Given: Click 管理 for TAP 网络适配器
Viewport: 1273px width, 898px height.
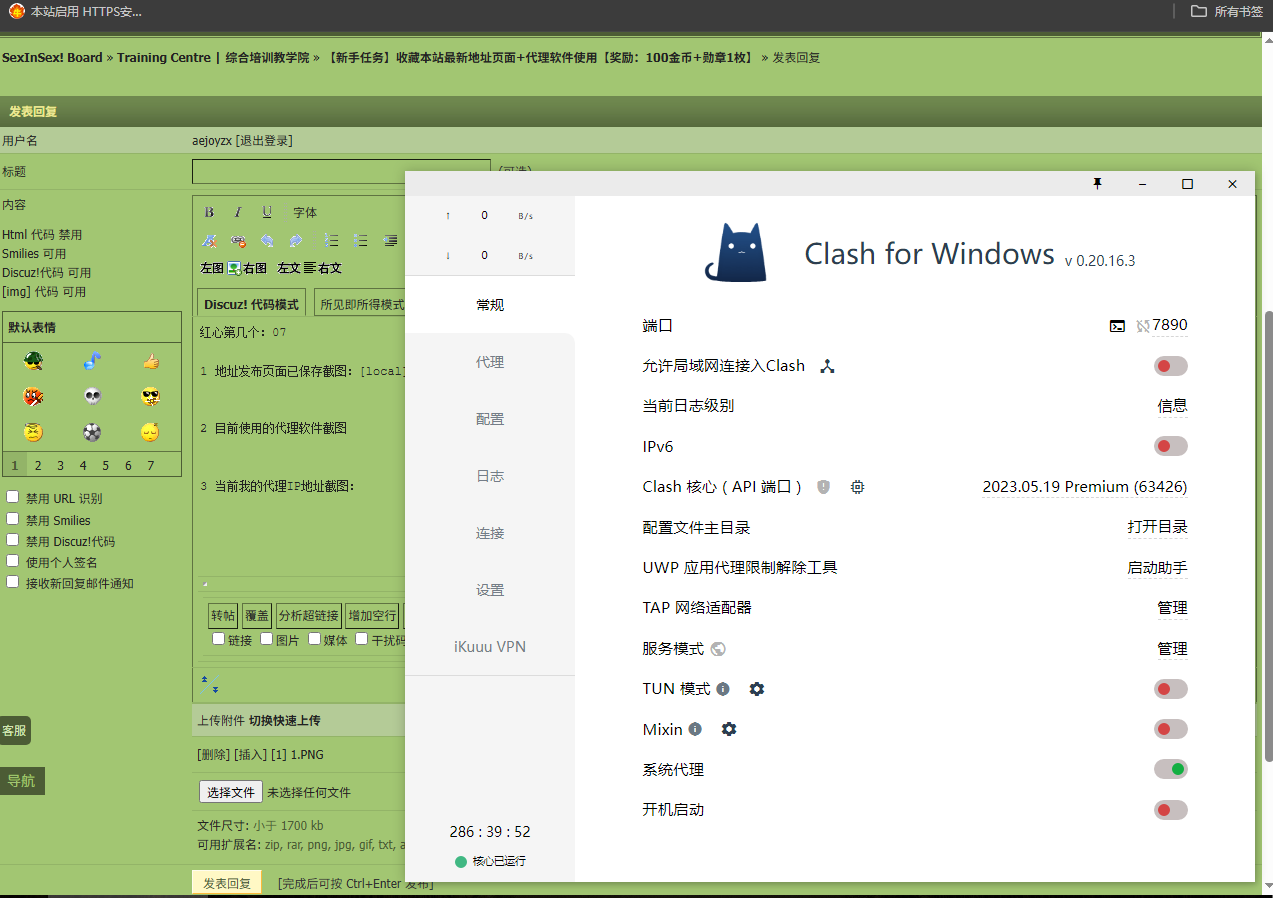Looking at the screenshot, I should point(1173,608).
